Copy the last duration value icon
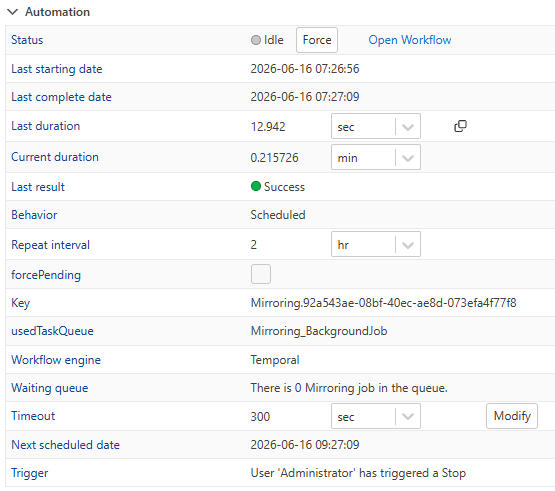This screenshot has width=555, height=491. (460, 126)
